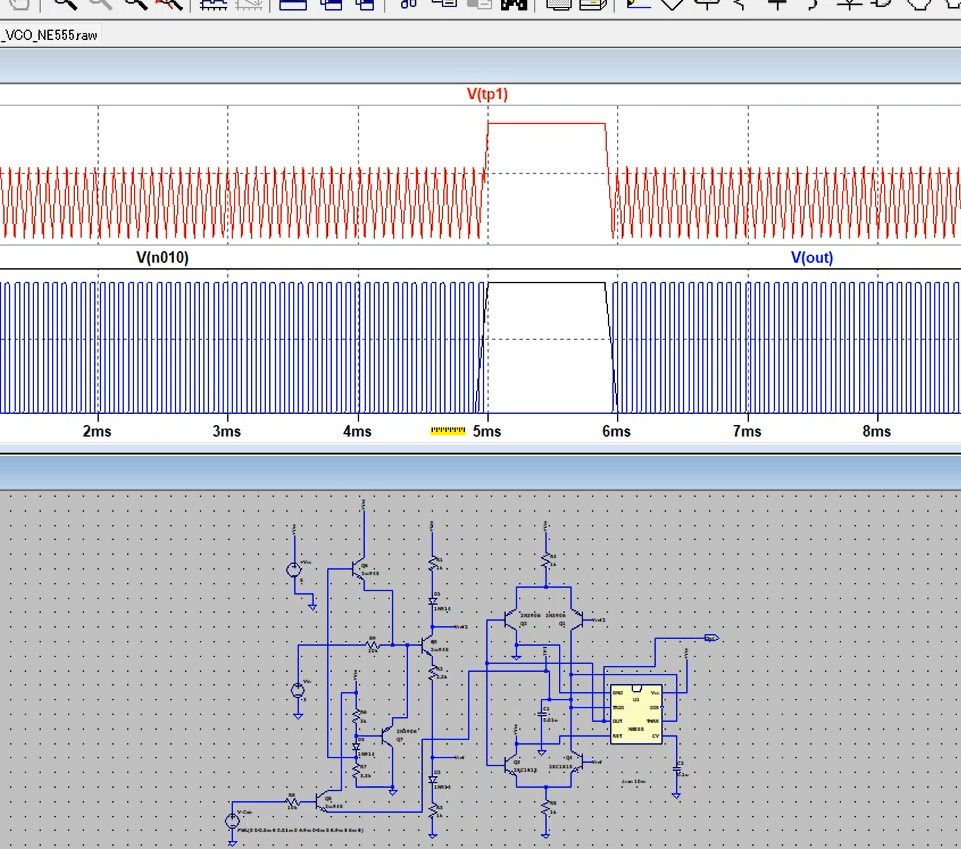Screen dimensions: 961x849
Task: Select the resistor tool in toolbar
Action: pyautogui.click(x=742, y=3)
